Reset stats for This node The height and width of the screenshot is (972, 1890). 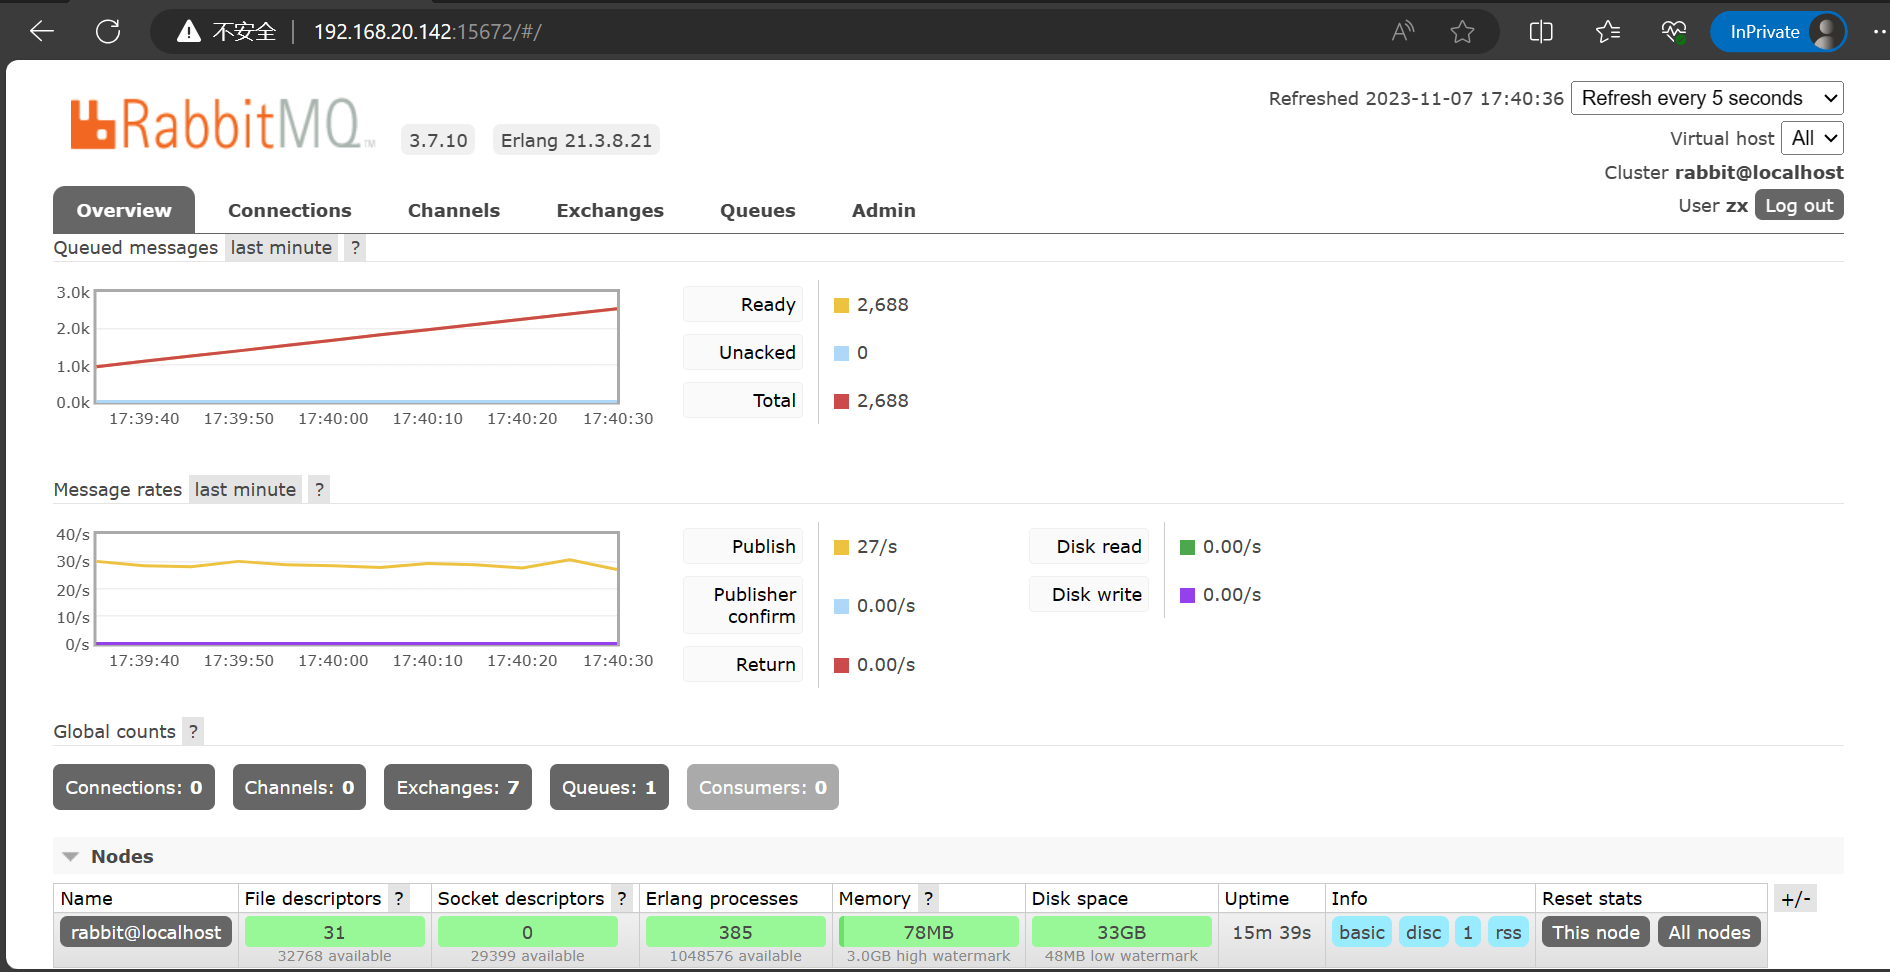click(1596, 932)
